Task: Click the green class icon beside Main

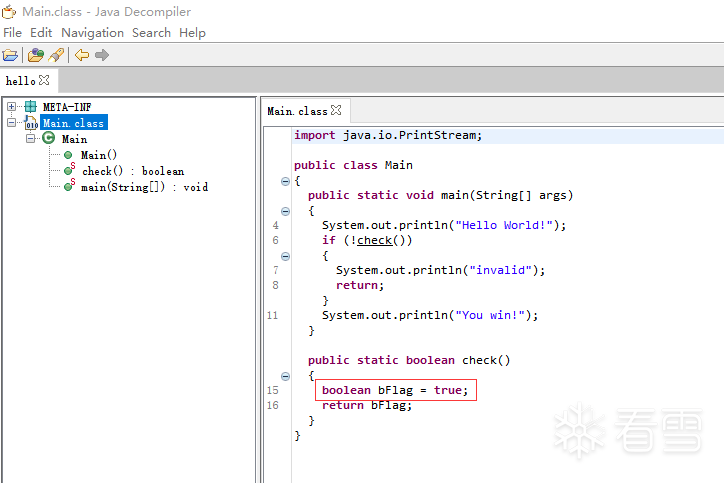Action: [x=48, y=138]
